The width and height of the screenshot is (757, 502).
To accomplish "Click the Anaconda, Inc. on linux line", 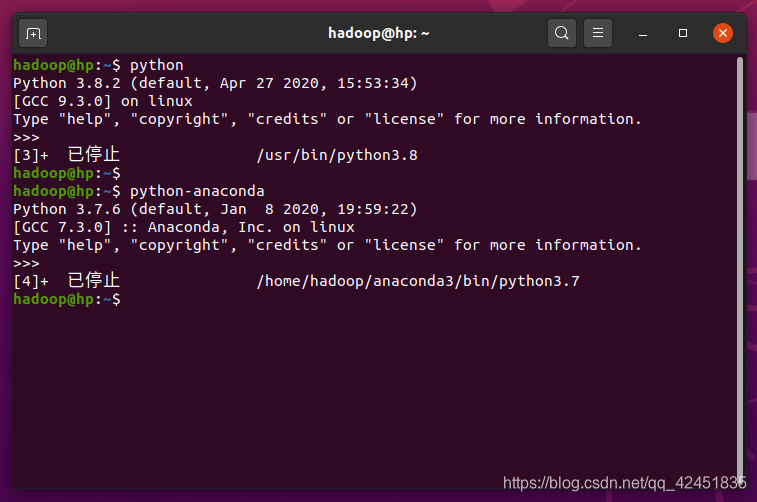I will [184, 227].
